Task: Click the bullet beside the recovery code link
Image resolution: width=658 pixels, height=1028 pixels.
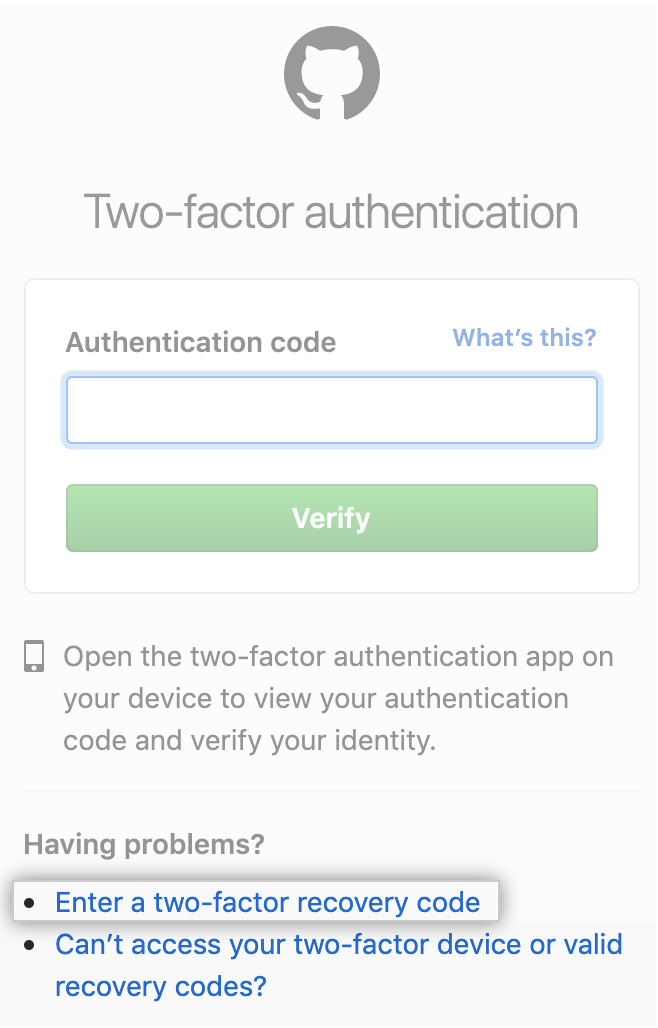Action: [27, 902]
